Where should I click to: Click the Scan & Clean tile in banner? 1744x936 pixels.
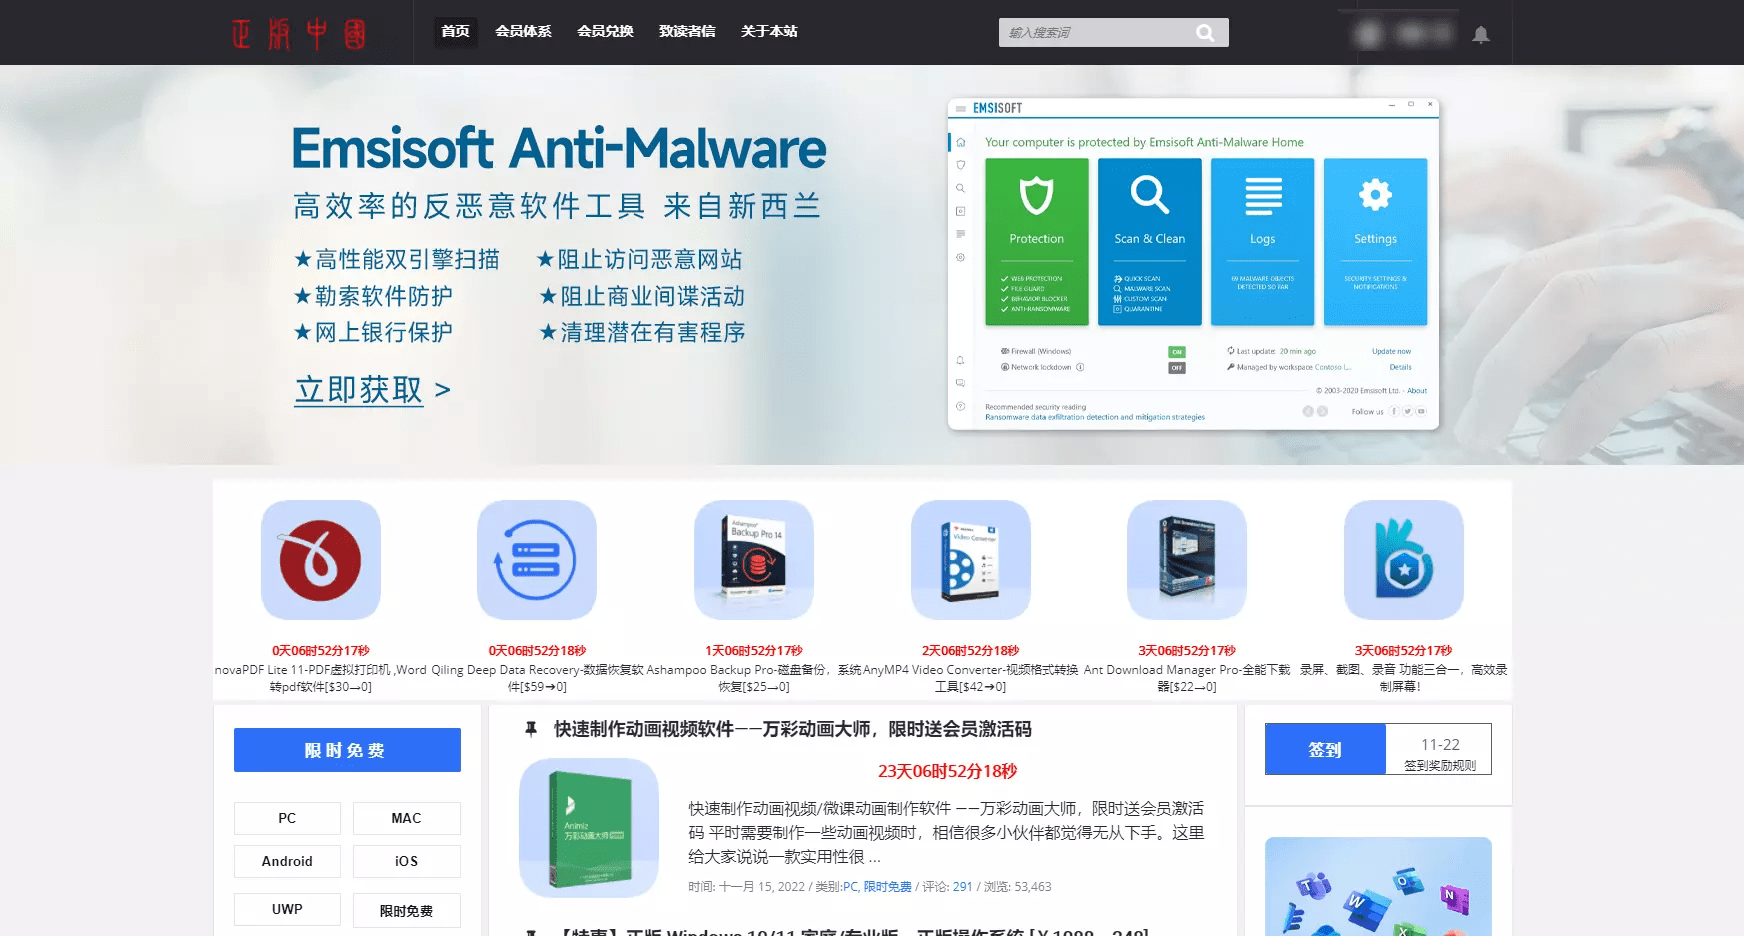click(x=1150, y=242)
